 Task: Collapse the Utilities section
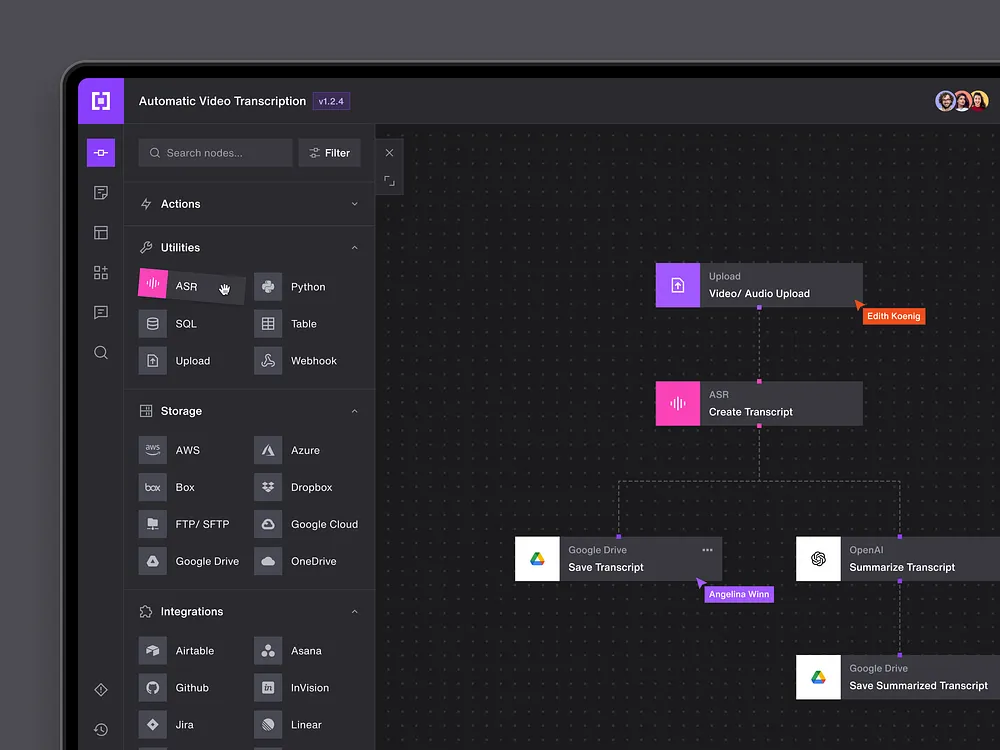click(x=354, y=247)
